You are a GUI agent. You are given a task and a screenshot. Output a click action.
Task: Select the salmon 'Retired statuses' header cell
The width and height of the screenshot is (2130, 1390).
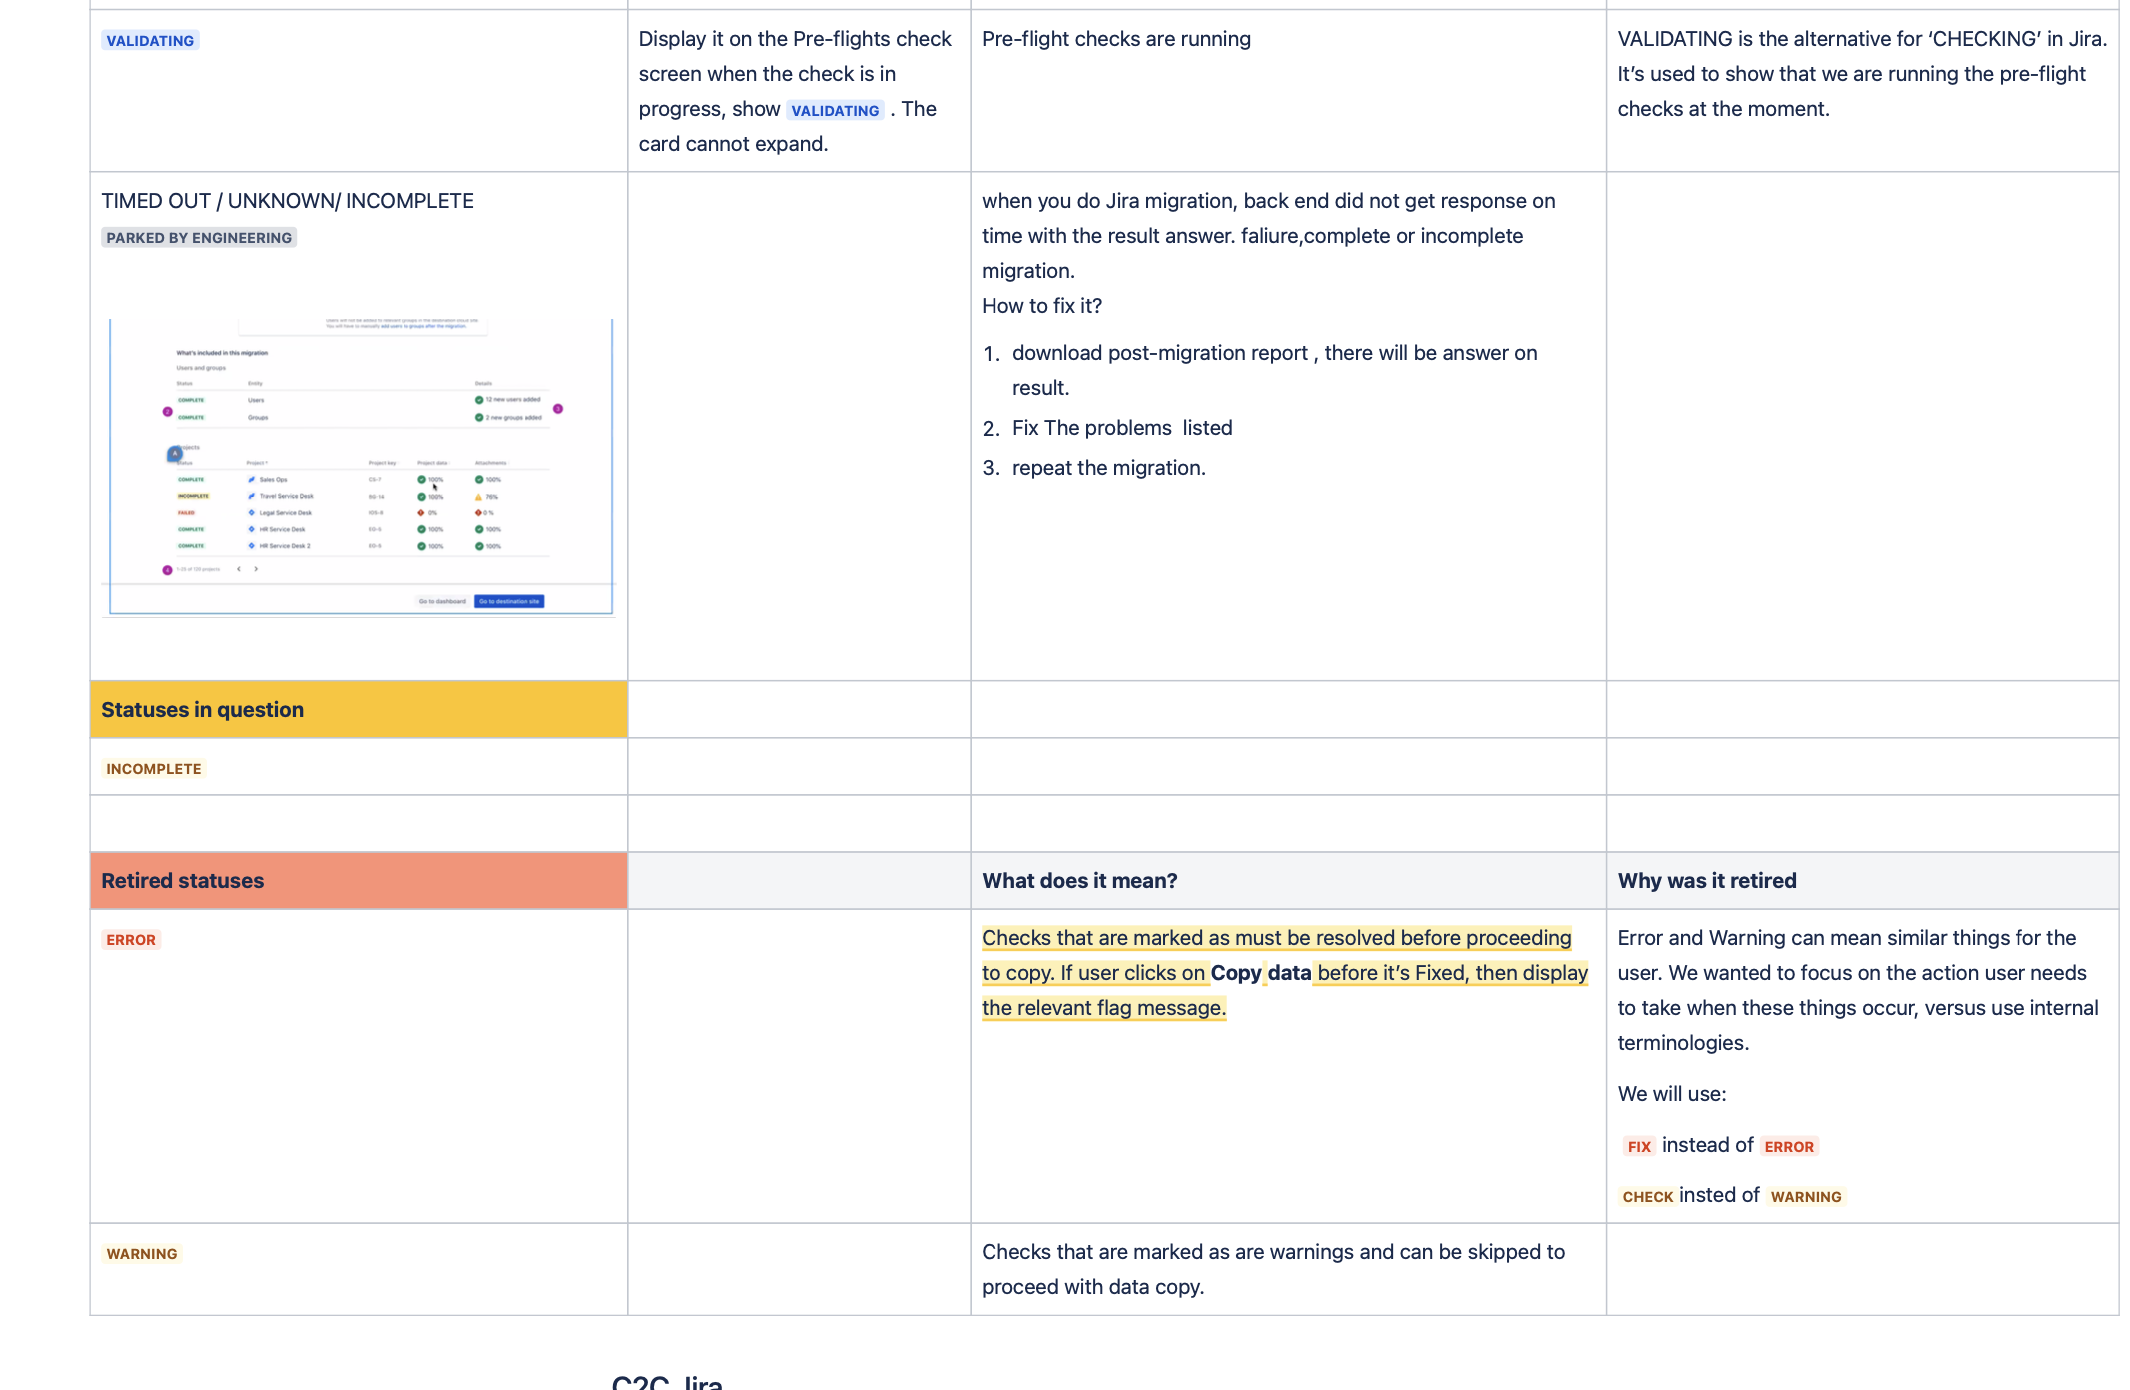[359, 881]
